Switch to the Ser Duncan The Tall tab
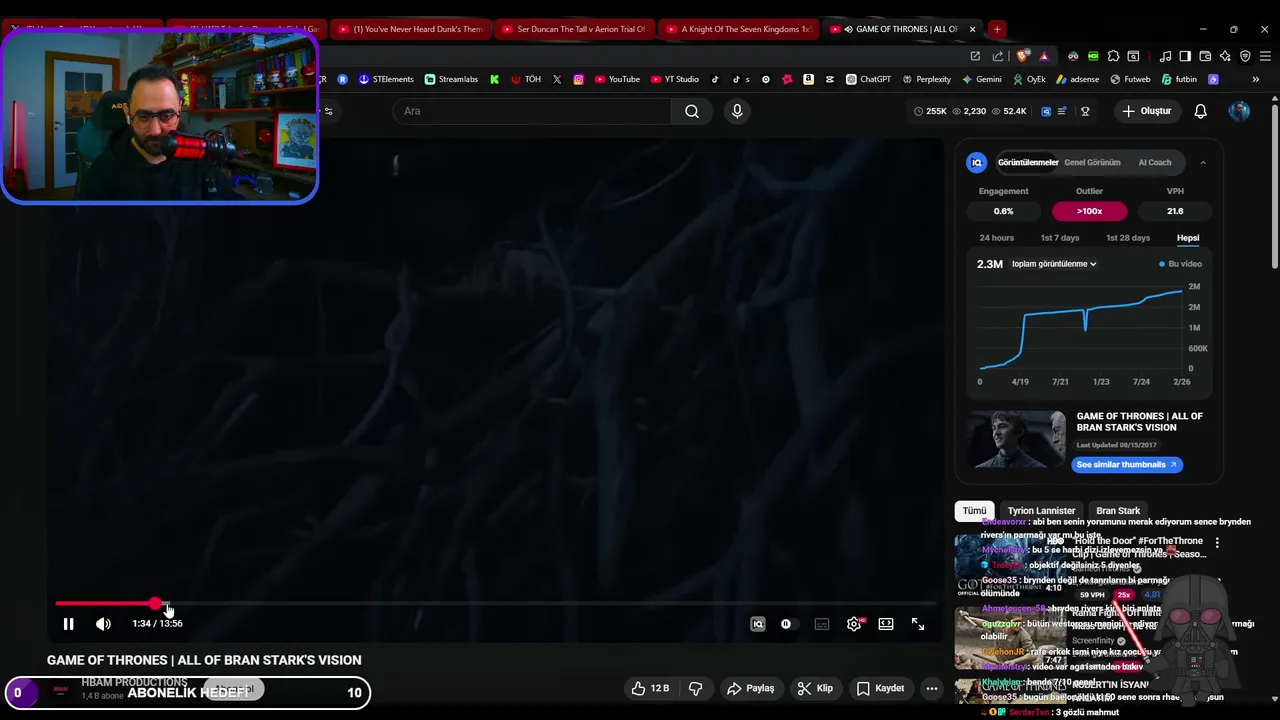The height and width of the screenshot is (720, 1280). 572,29
